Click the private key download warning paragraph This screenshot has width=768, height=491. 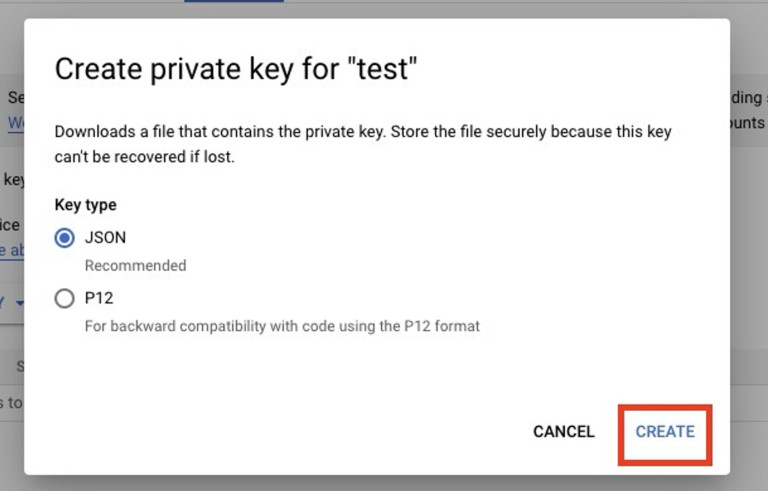362,144
